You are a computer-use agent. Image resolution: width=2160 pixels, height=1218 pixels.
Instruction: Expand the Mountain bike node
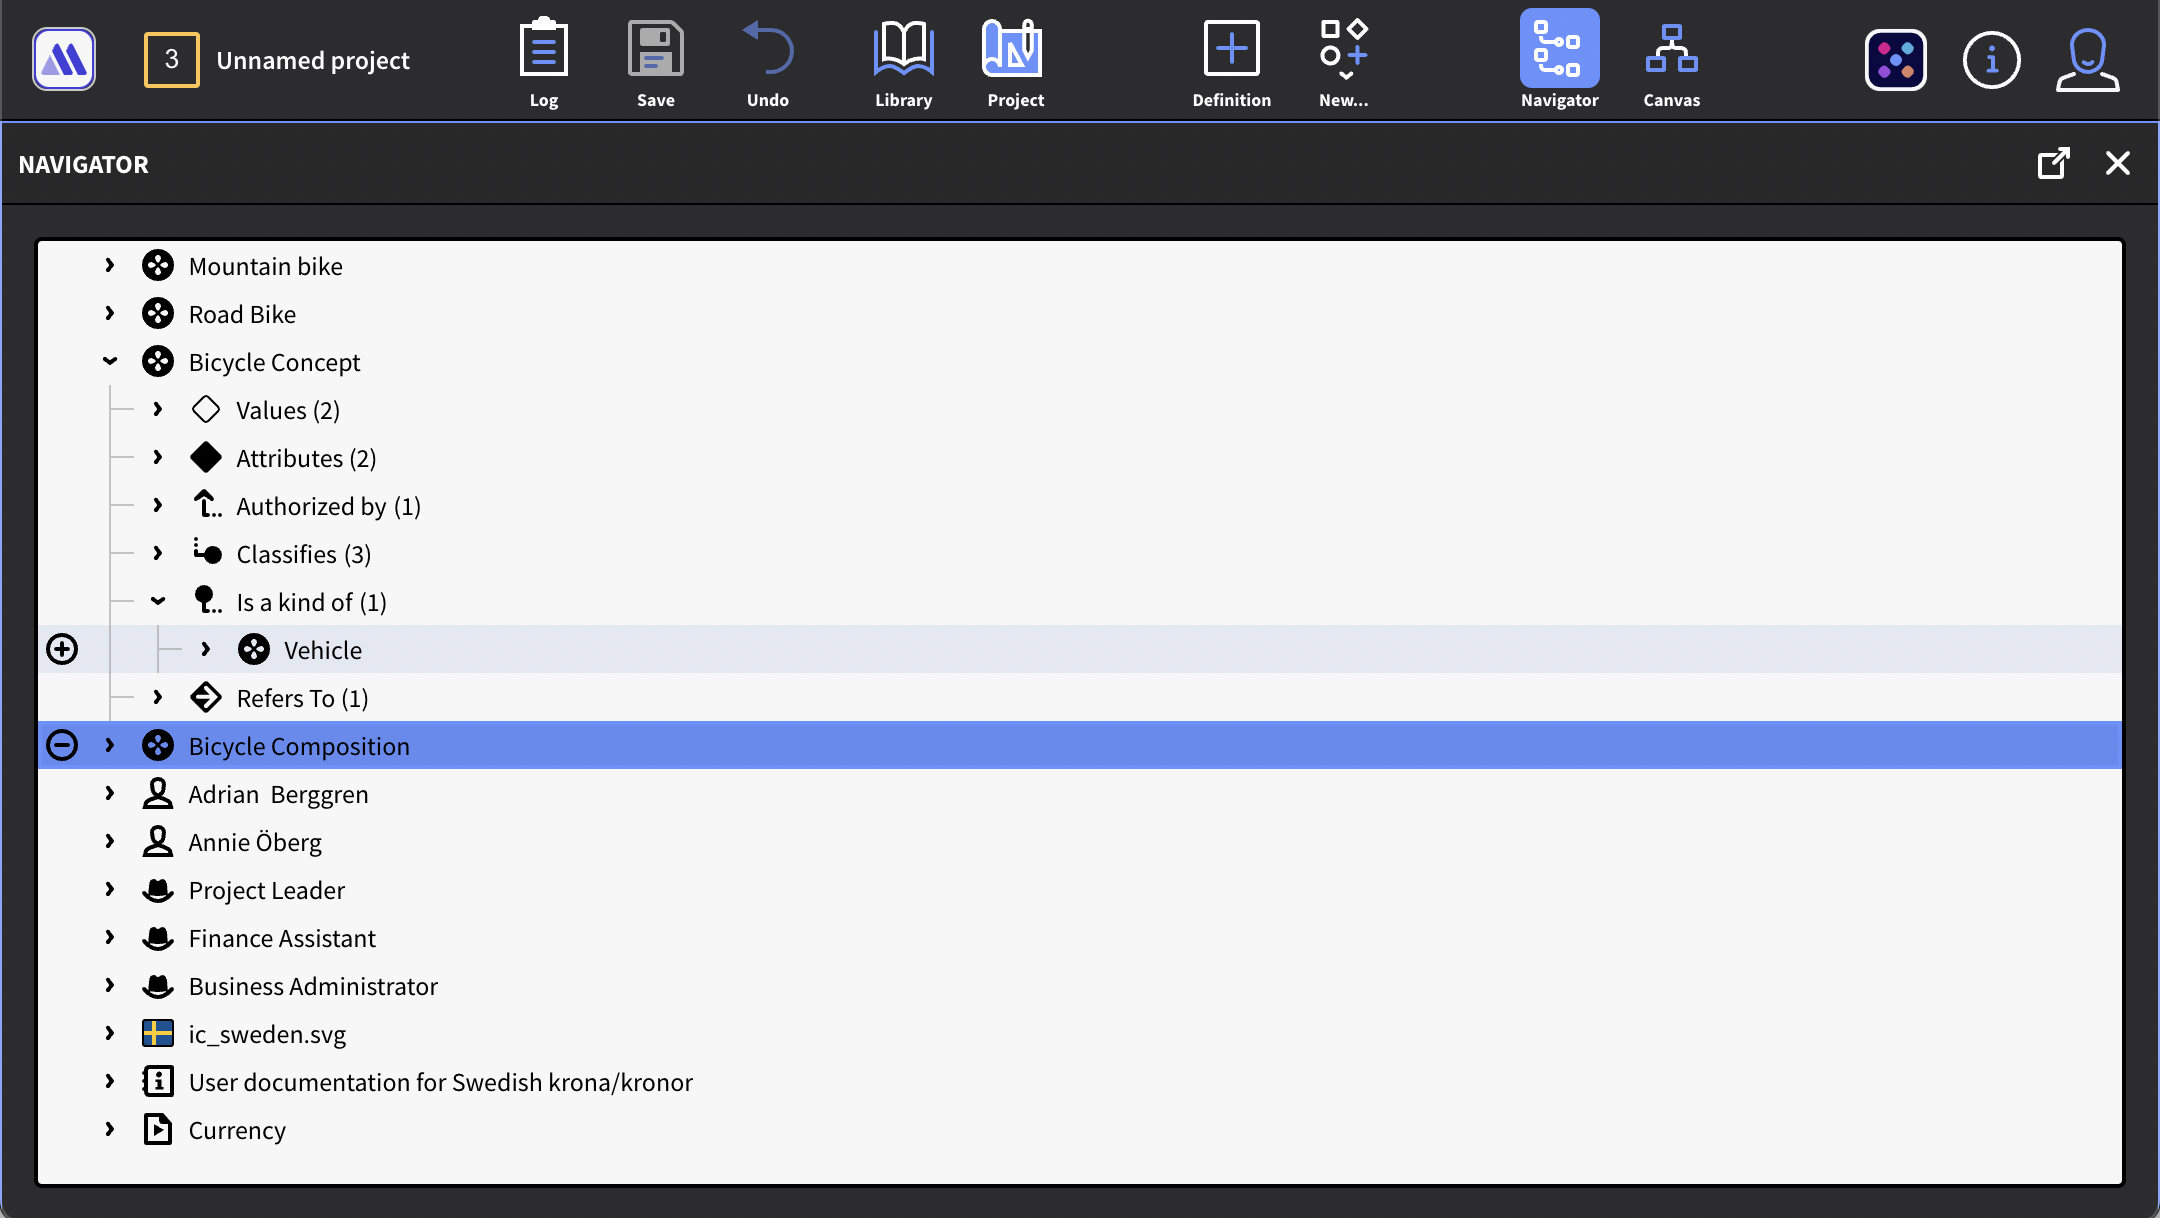click(110, 266)
